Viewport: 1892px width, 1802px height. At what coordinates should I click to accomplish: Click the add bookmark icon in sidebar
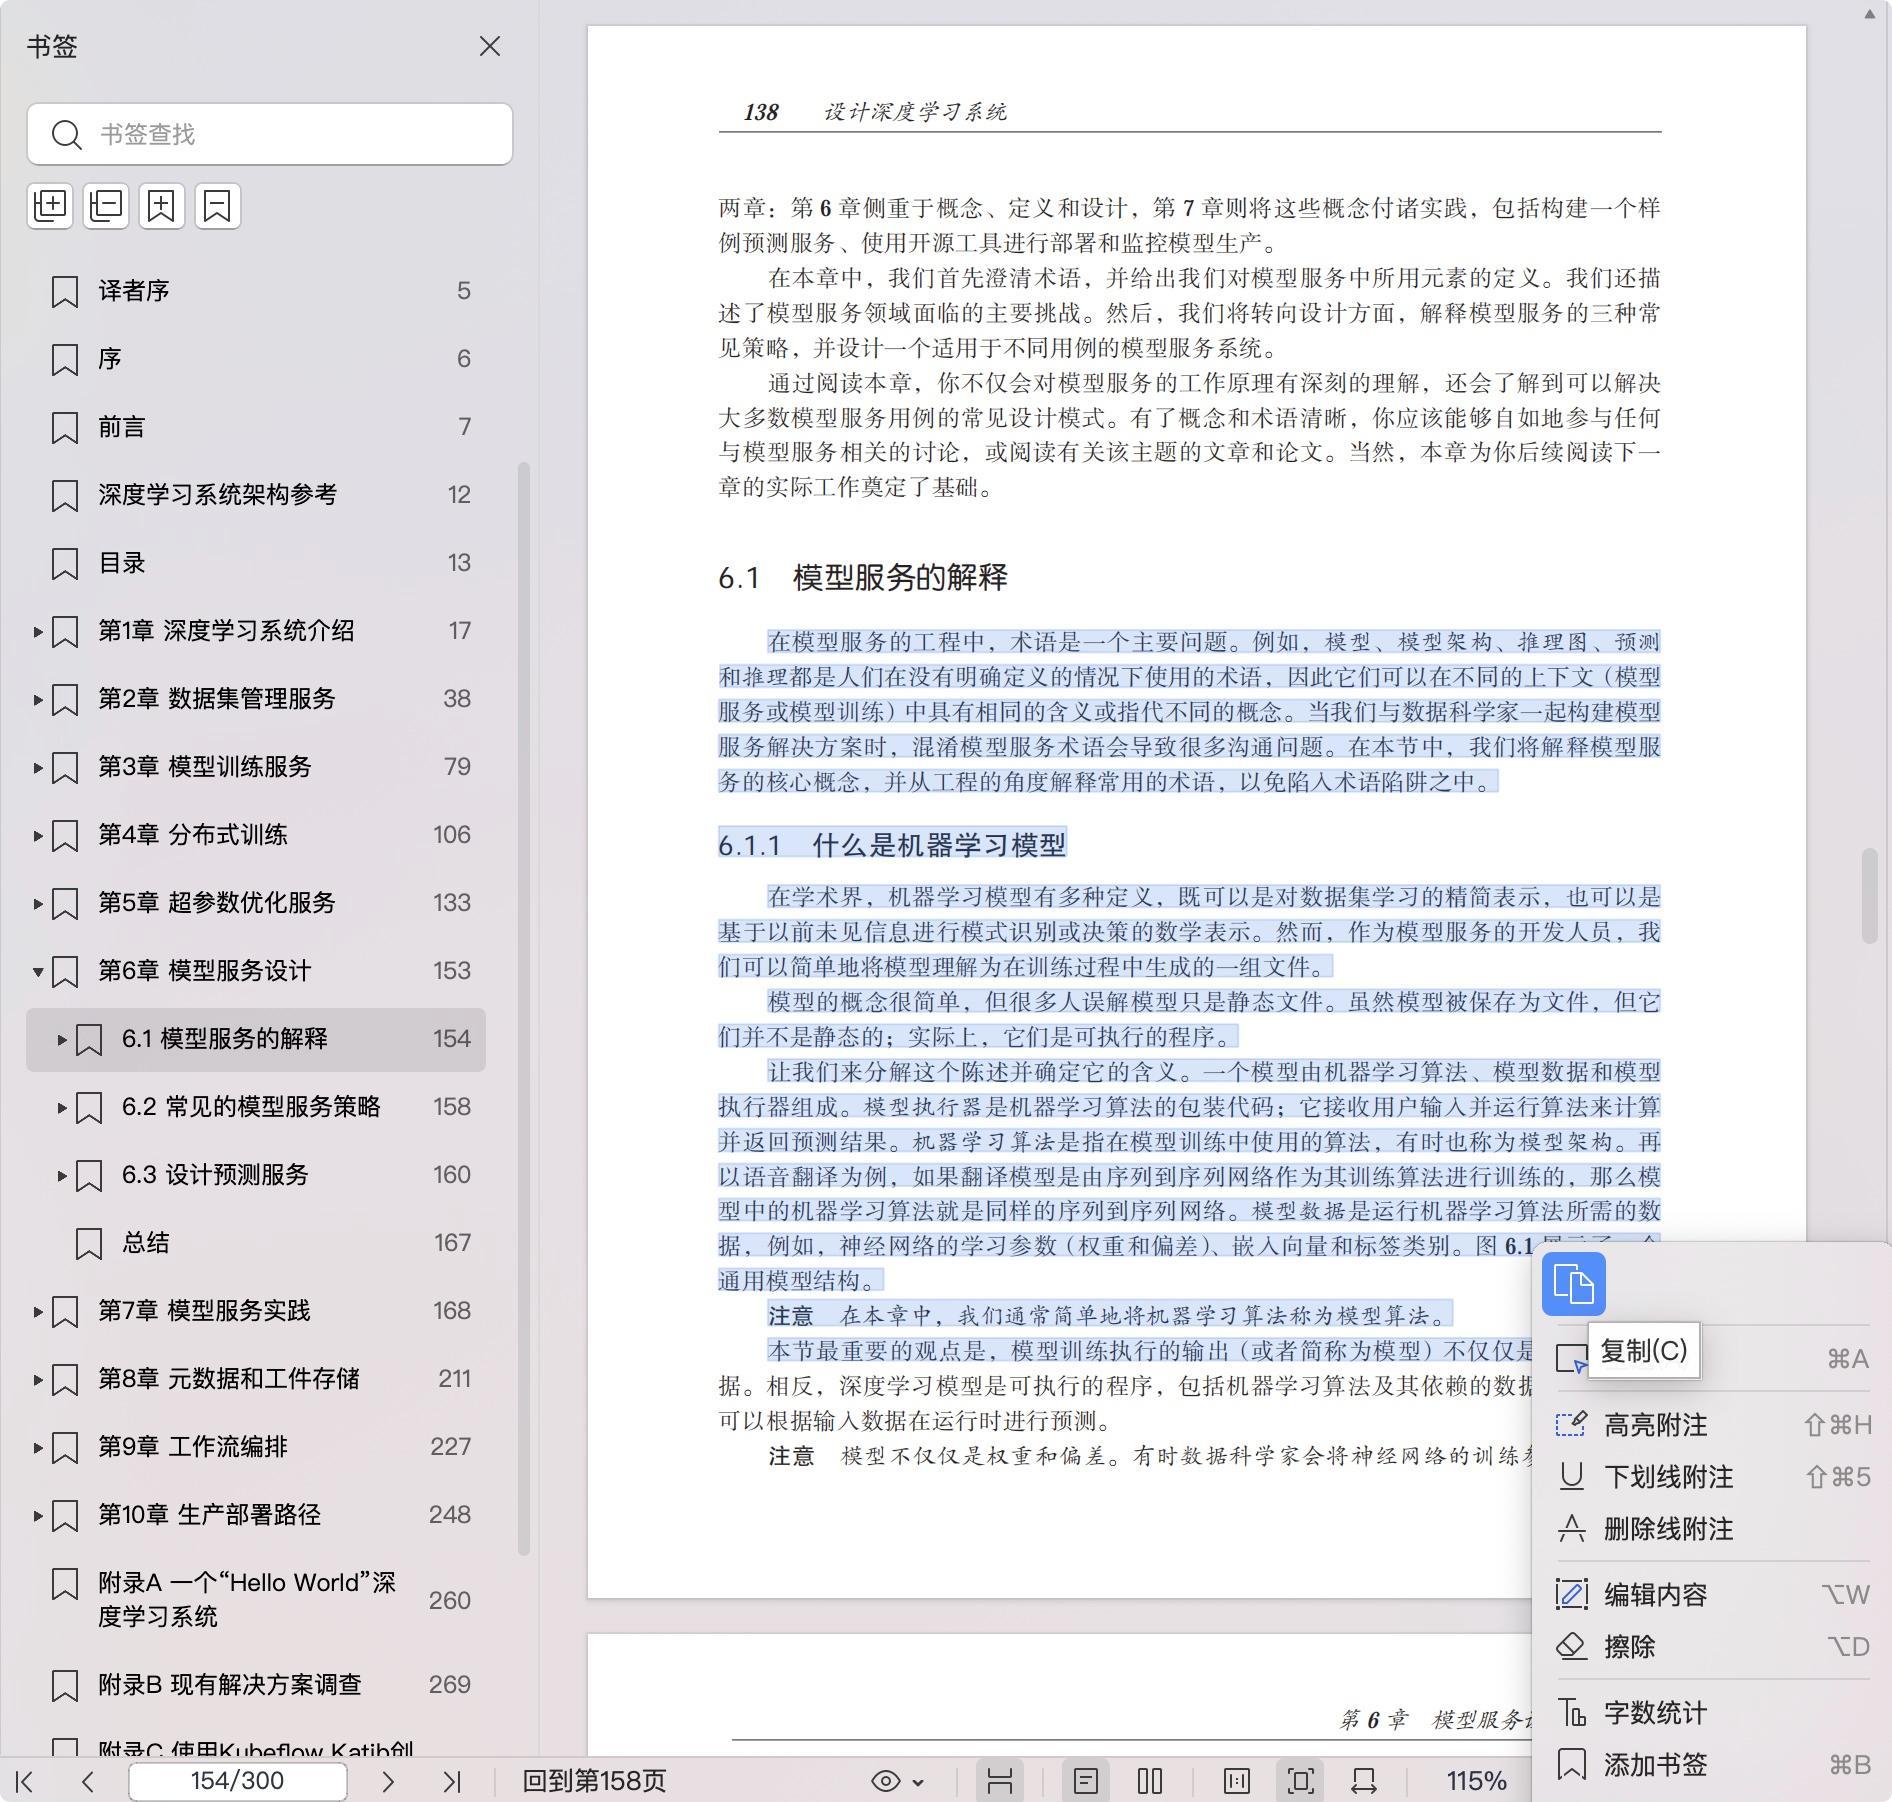[x=162, y=206]
